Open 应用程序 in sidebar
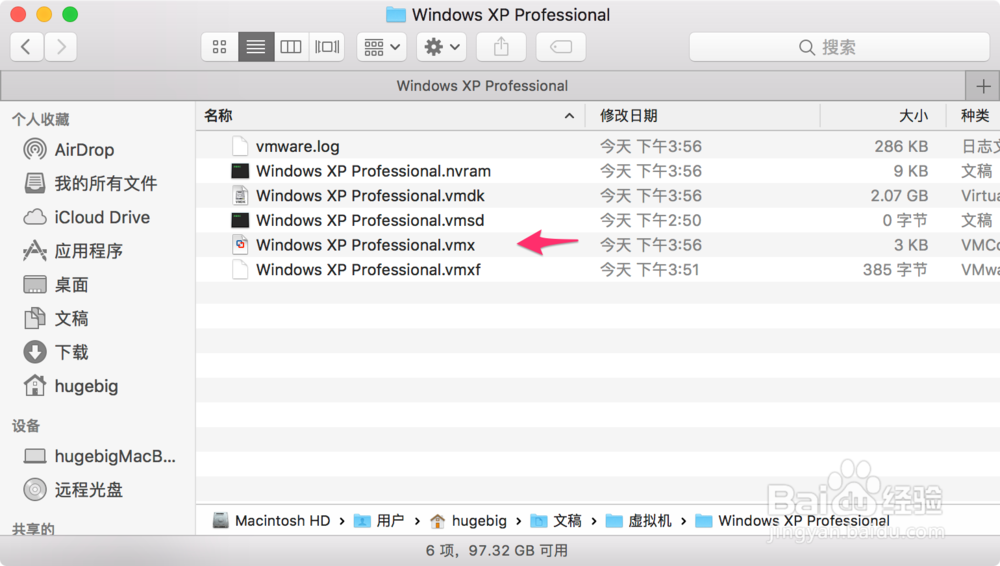Screen dimensions: 1000x566 [x=89, y=251]
